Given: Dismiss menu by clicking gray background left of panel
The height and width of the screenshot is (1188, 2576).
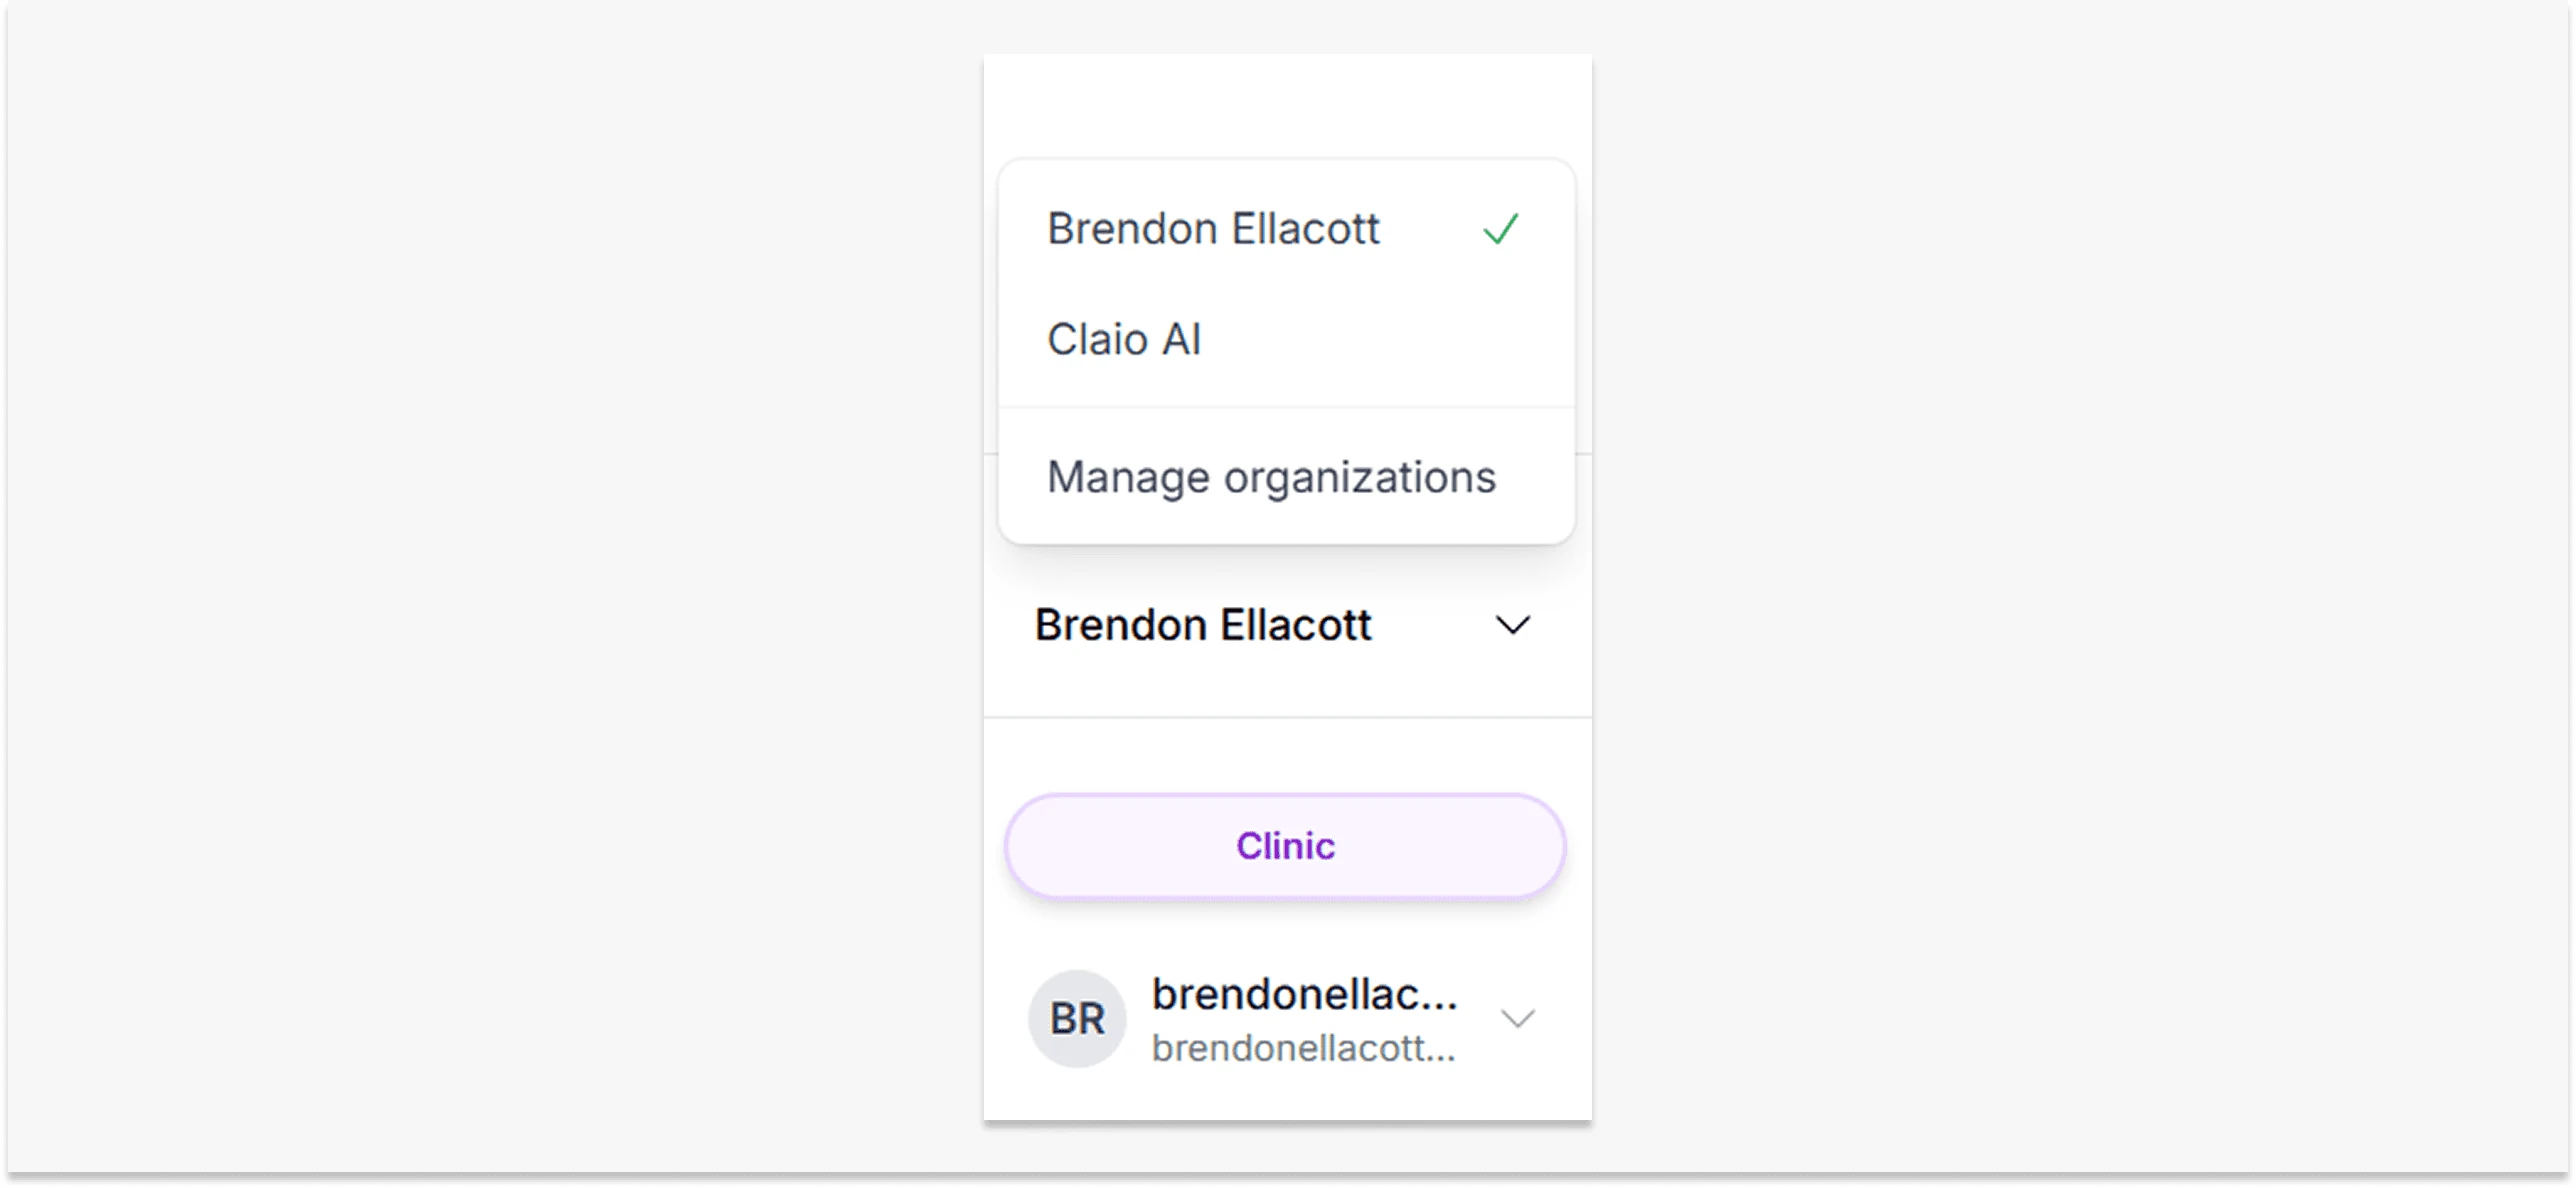Looking at the screenshot, I should [x=500, y=600].
